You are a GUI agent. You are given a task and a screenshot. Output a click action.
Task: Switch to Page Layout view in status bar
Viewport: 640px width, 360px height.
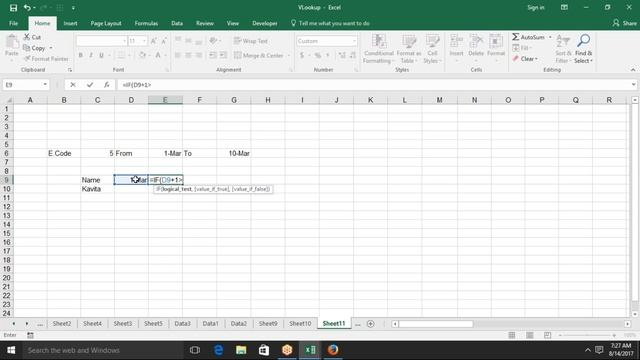click(x=530, y=335)
